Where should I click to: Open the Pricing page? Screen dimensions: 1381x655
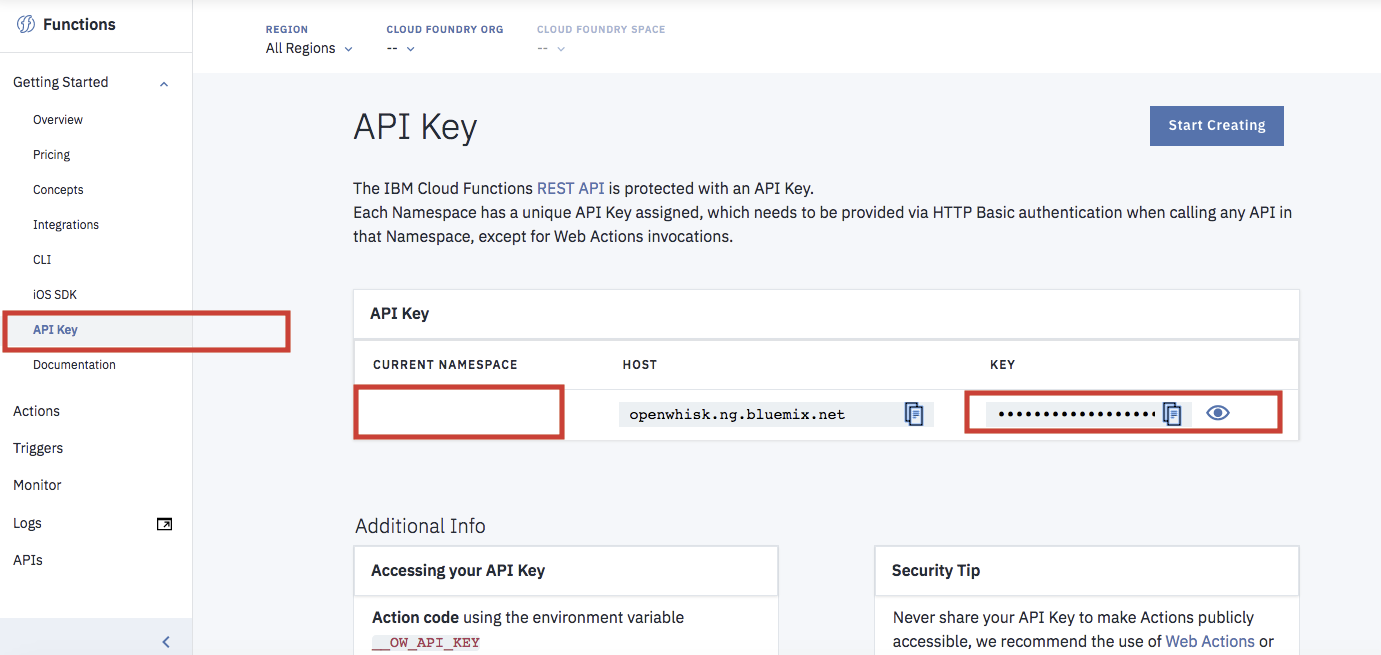52,155
